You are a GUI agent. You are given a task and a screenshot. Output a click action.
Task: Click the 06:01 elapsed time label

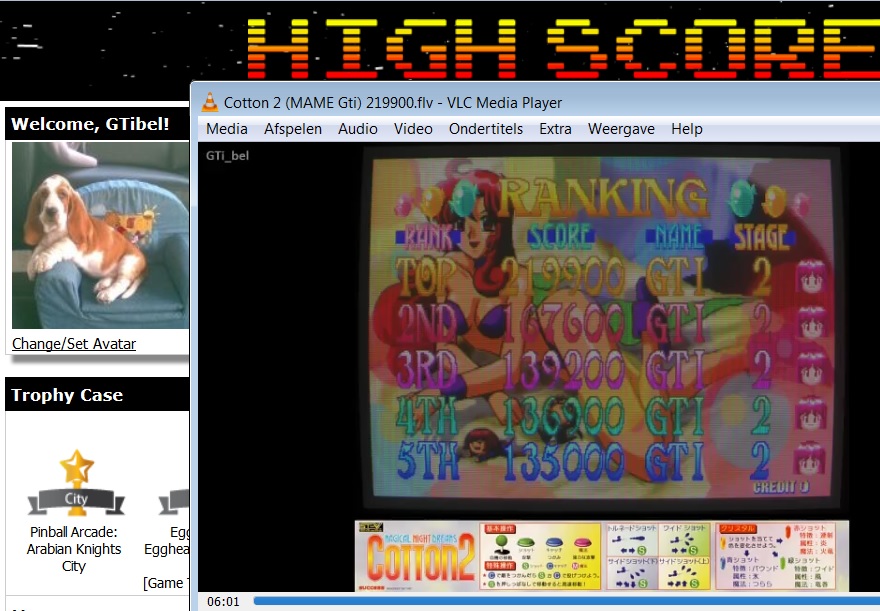[x=223, y=601]
